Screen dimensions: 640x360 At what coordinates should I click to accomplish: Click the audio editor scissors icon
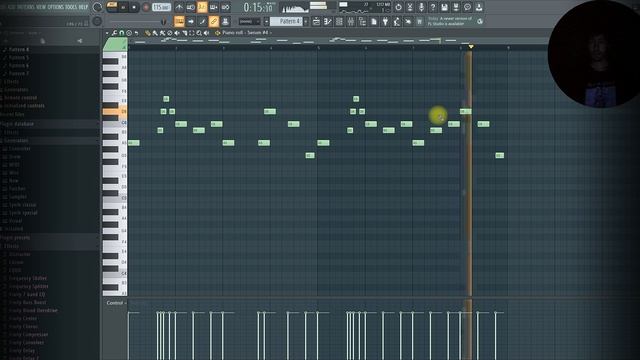point(410,7)
